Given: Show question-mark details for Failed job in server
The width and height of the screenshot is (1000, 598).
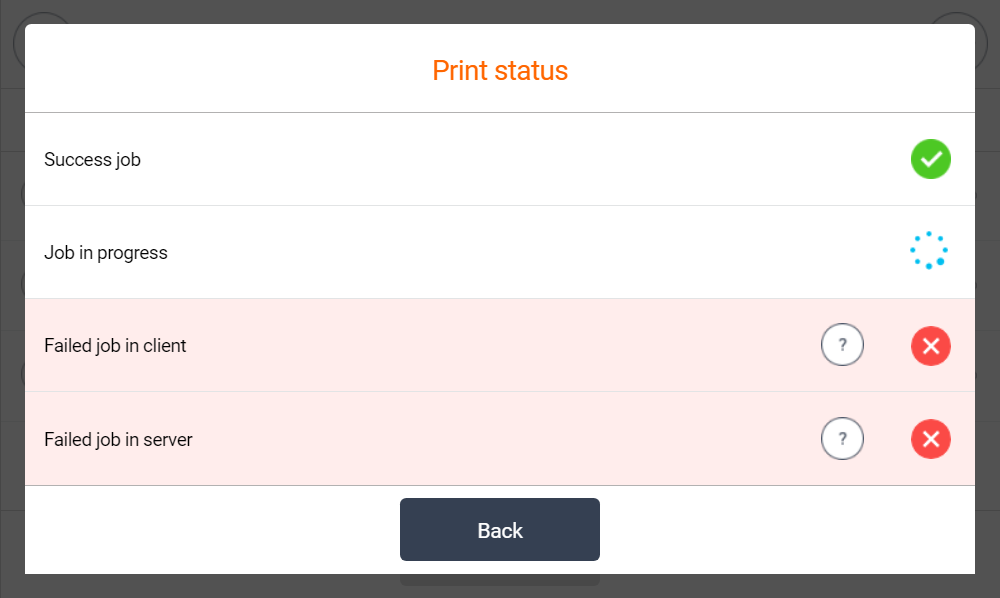Looking at the screenshot, I should [x=842, y=438].
